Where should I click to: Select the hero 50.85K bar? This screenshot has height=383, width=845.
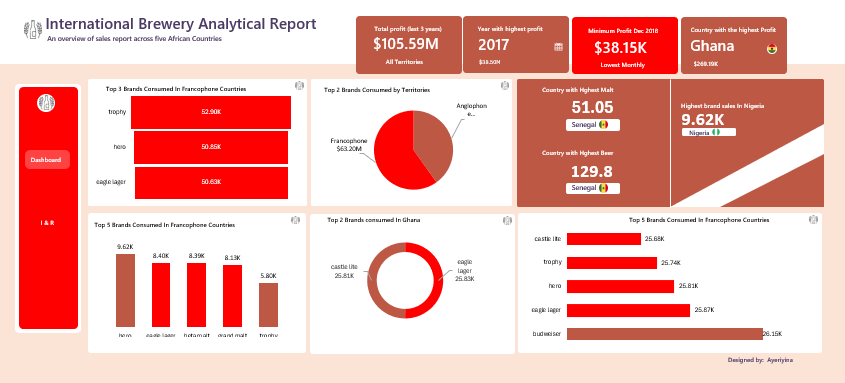pyautogui.click(x=211, y=147)
